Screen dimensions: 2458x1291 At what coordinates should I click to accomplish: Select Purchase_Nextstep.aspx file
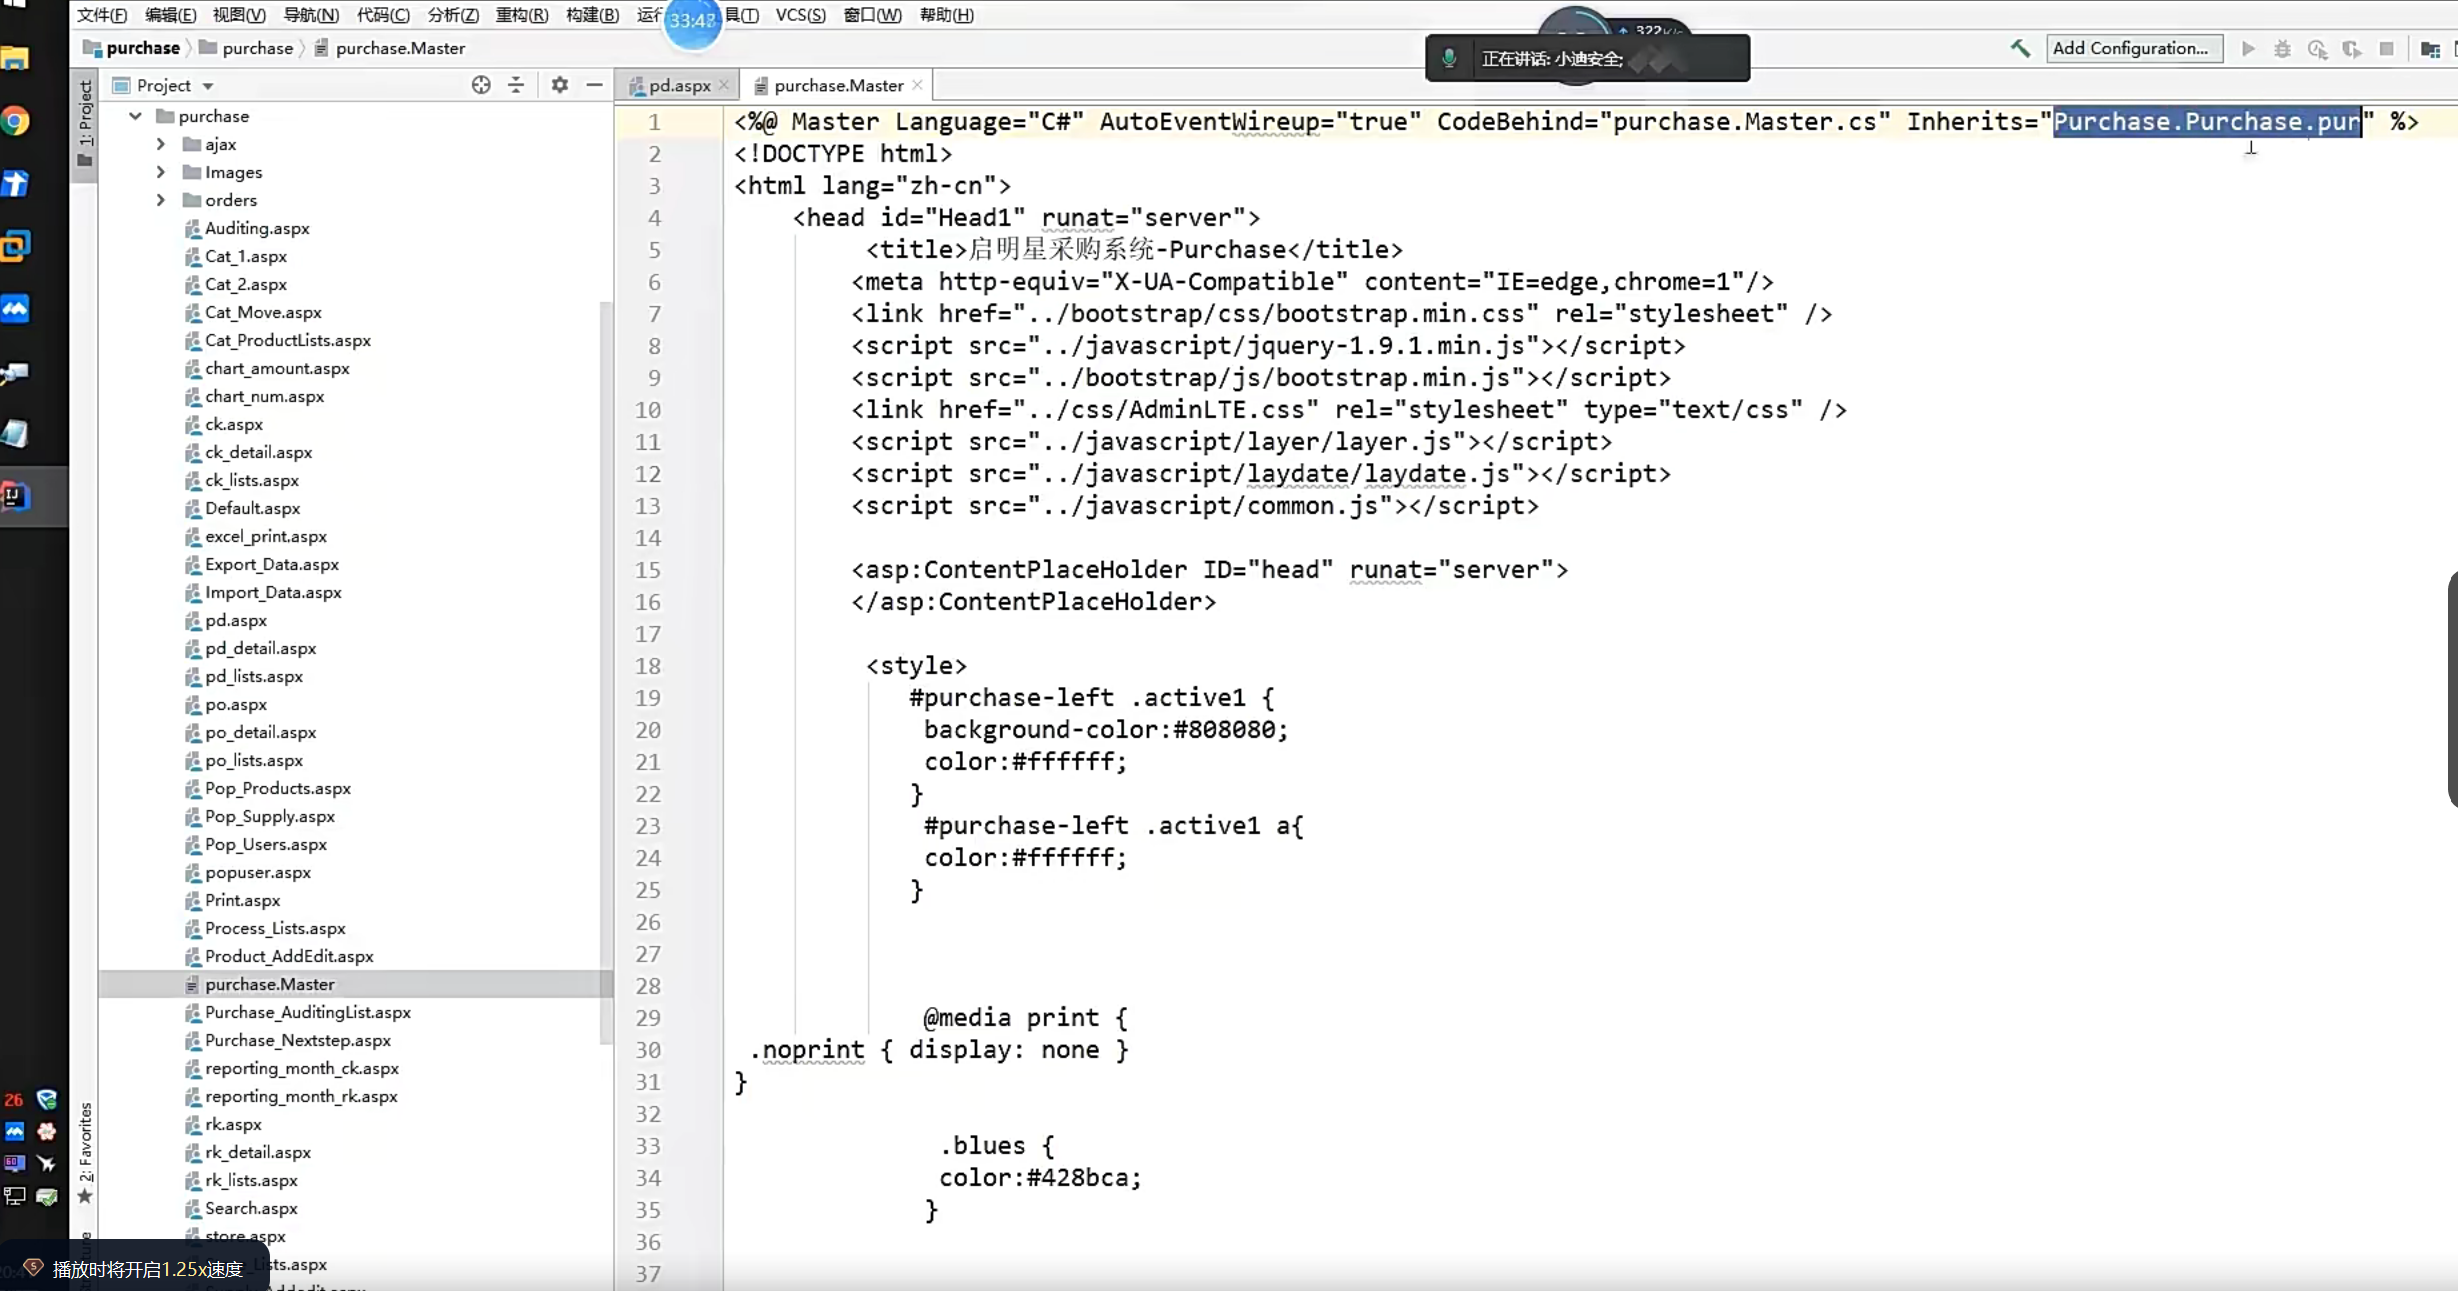point(298,1040)
